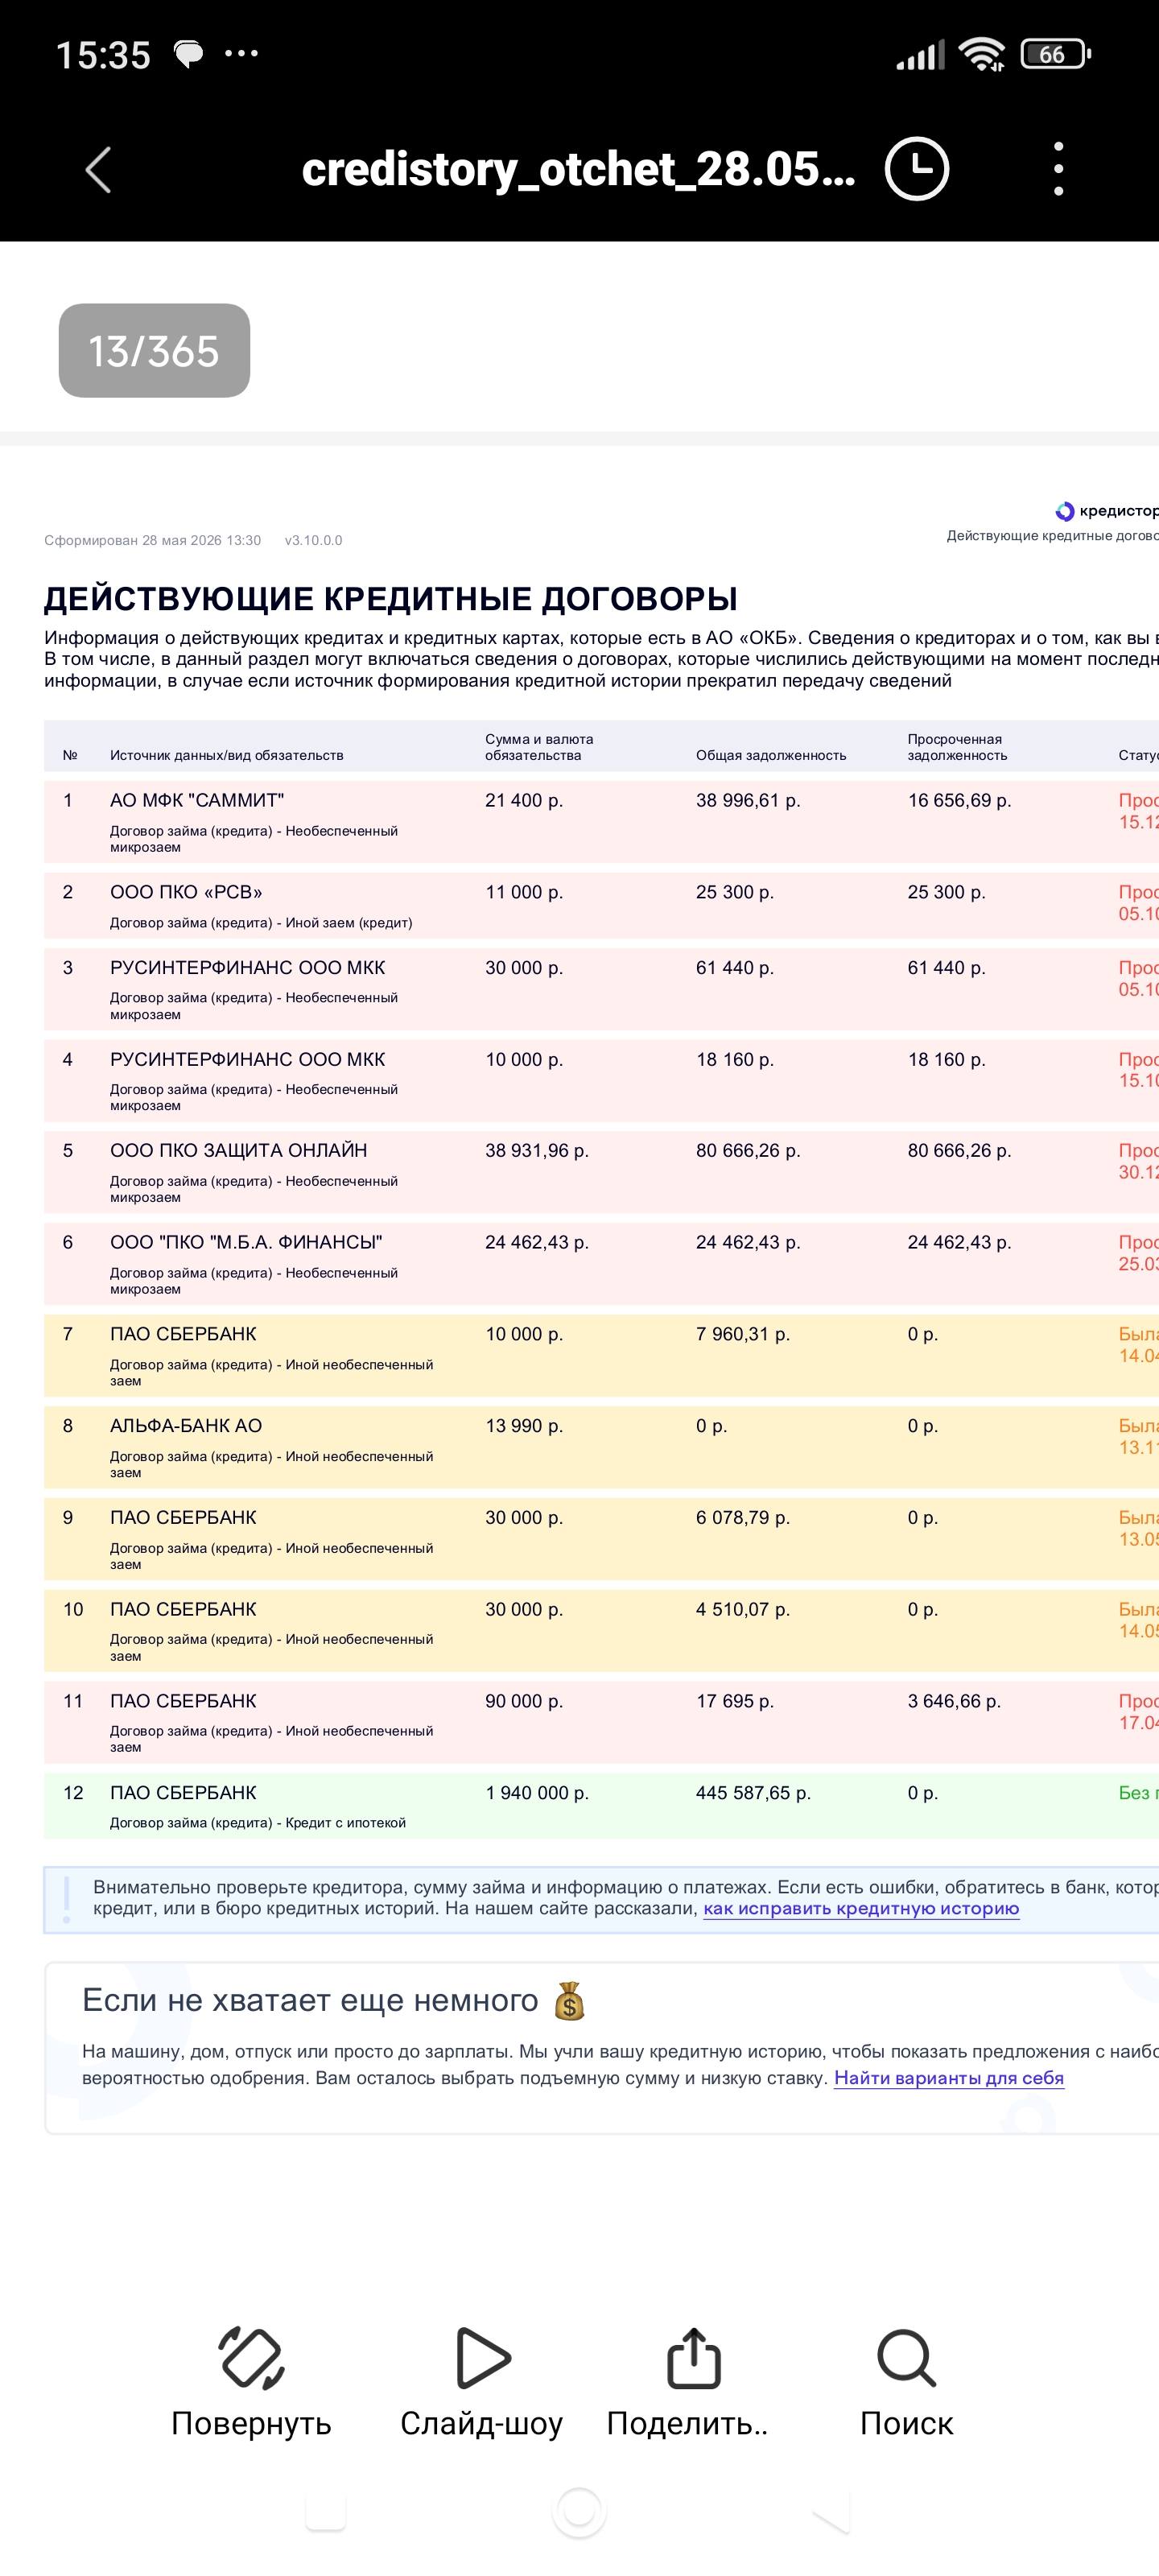Tap column header «Общая задолженность»
This screenshot has width=1159, height=2576.
coord(771,755)
